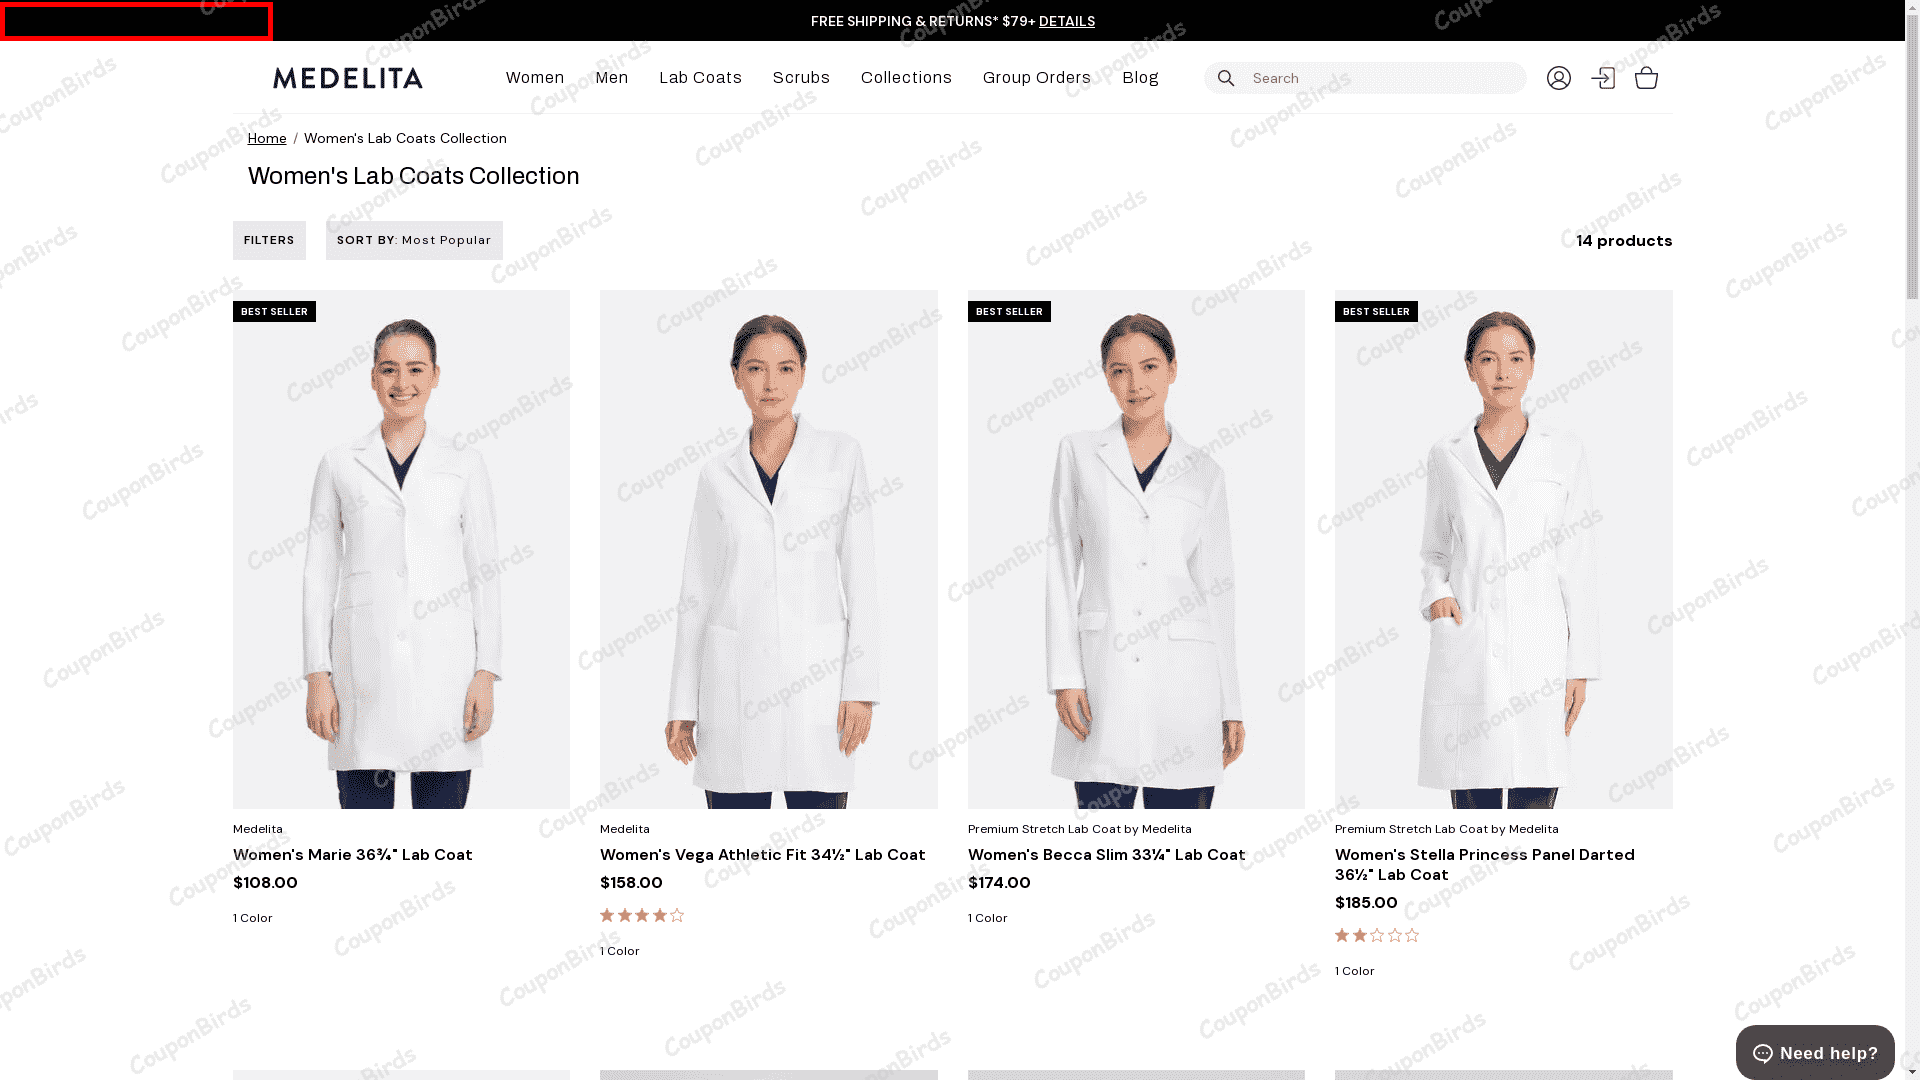The height and width of the screenshot is (1080, 1920).
Task: Click the search magnifier icon
Action: point(1225,78)
